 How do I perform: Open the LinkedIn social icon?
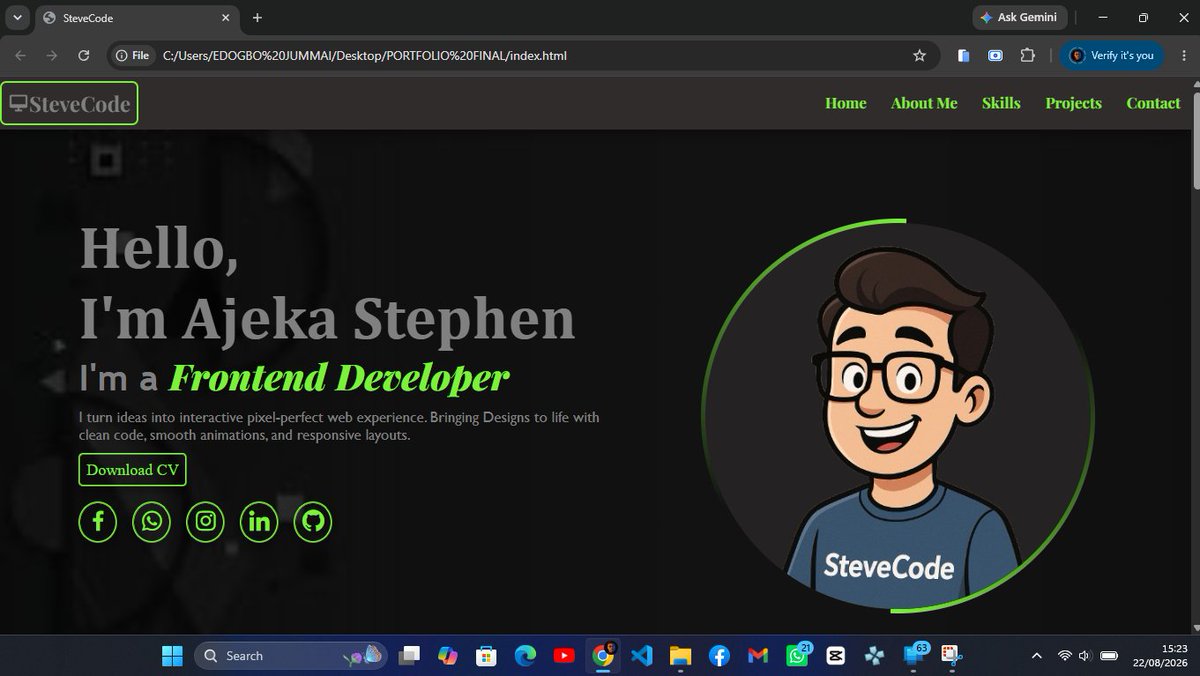click(259, 522)
